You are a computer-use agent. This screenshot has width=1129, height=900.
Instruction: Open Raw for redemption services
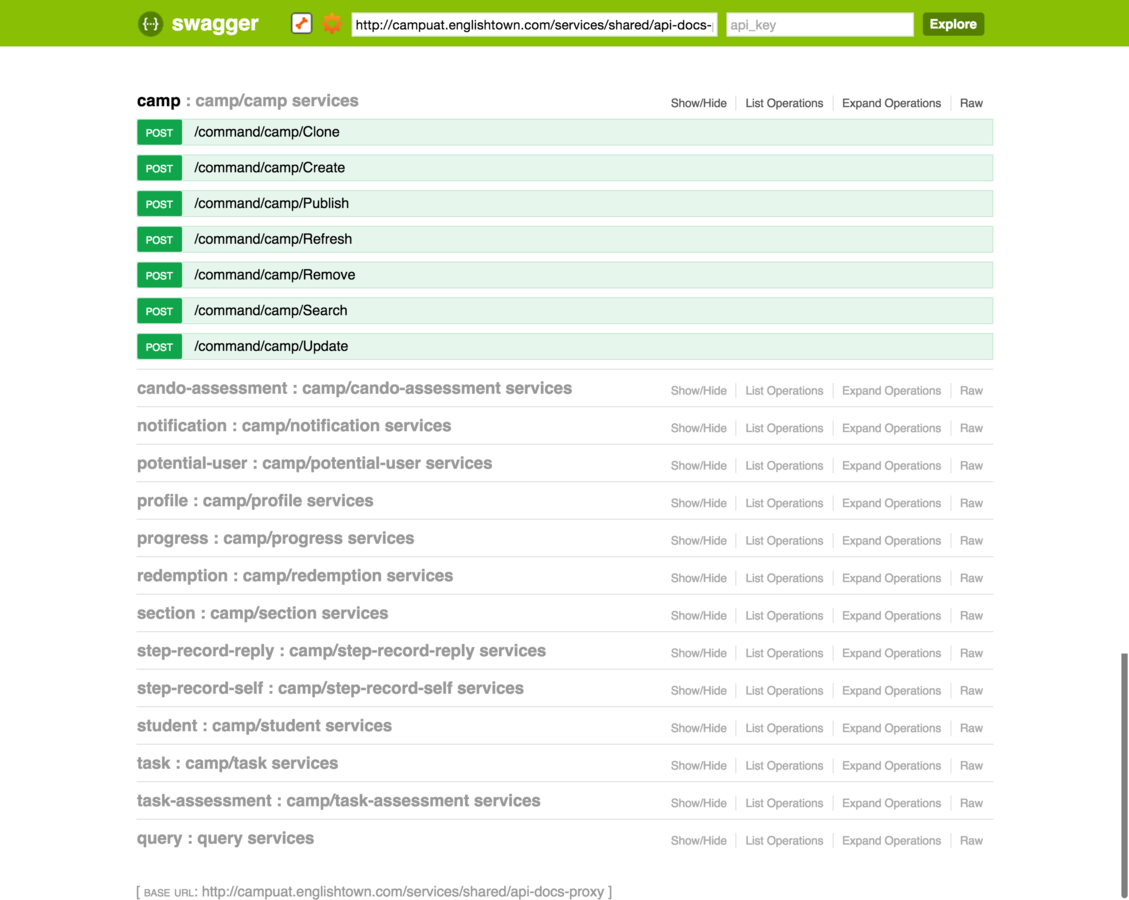tap(971, 577)
